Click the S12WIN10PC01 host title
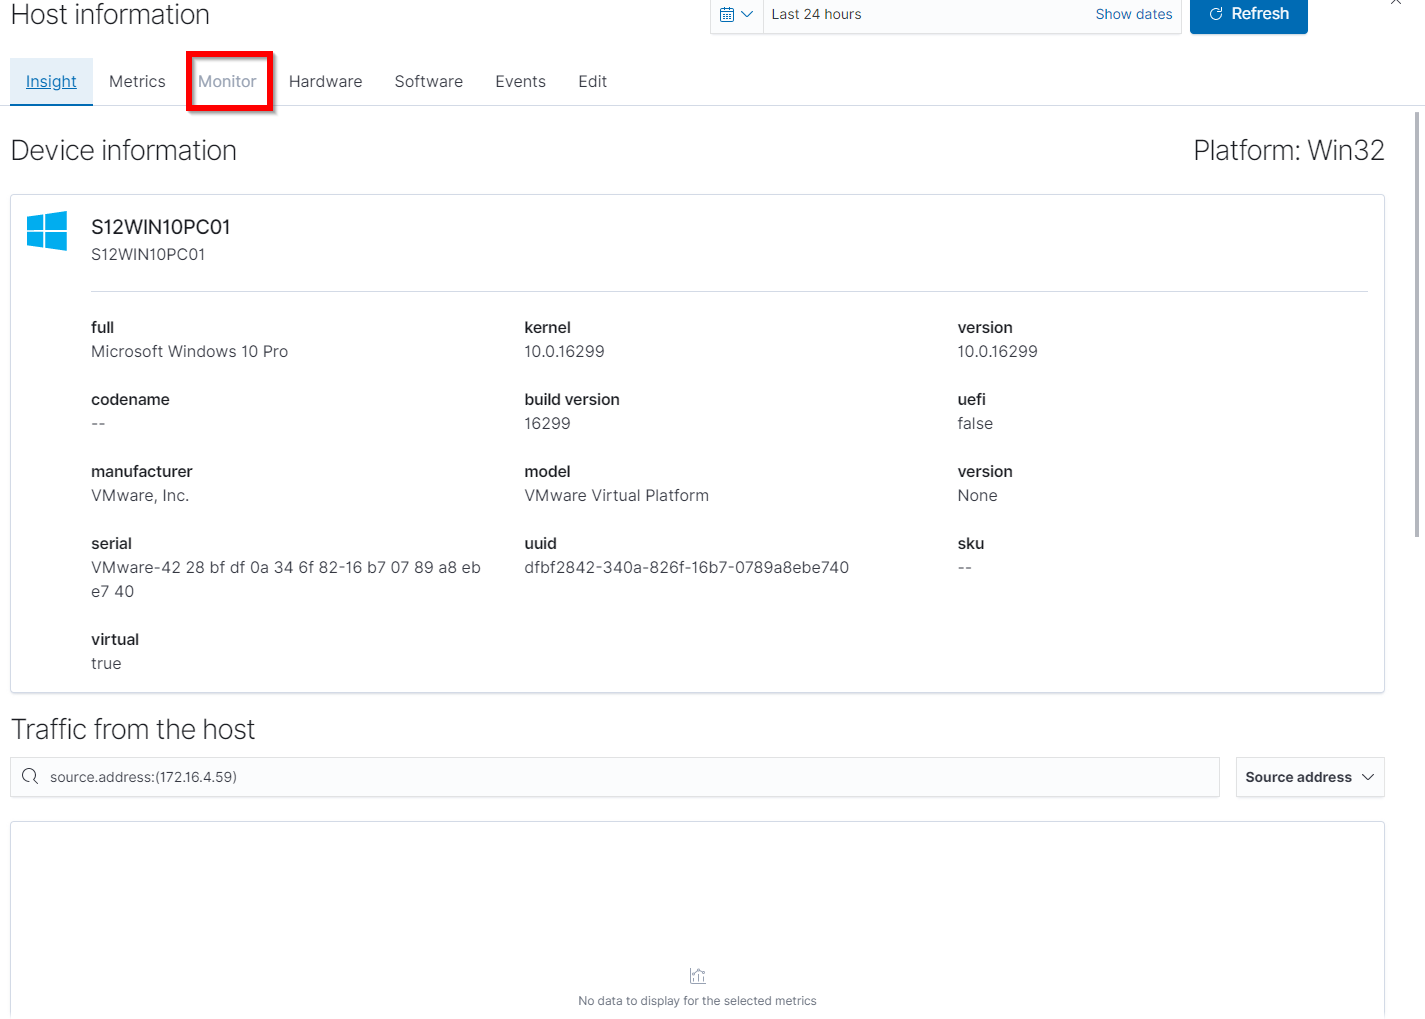1425x1019 pixels. [161, 227]
